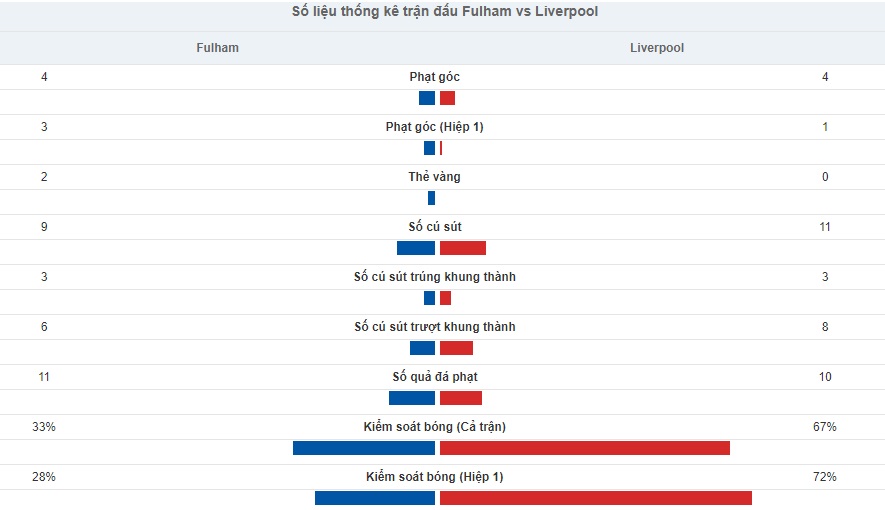This screenshot has width=885, height=510.
Task: Click Fulham's blue yellow-card bar
Action: tap(431, 198)
